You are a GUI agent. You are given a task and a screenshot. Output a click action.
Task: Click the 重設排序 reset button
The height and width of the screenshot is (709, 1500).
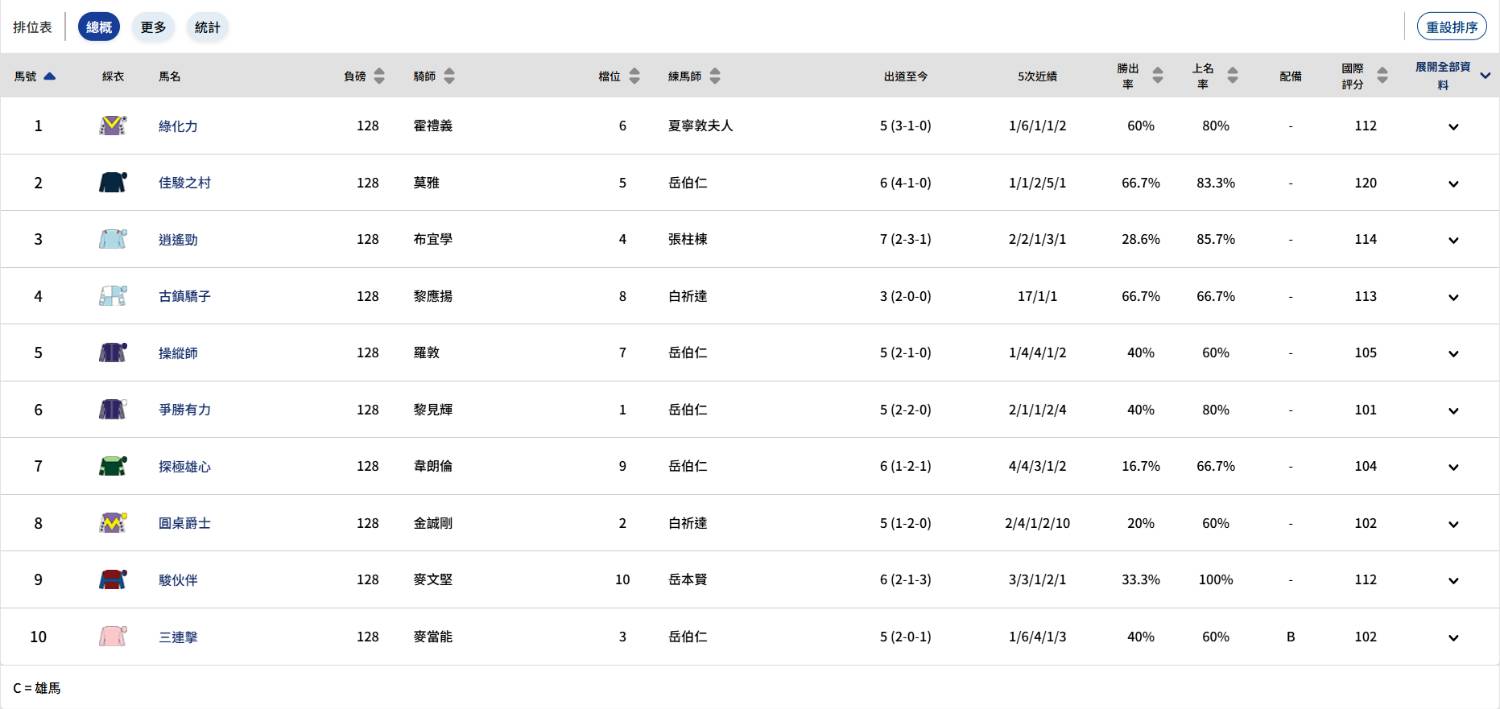click(x=1451, y=27)
